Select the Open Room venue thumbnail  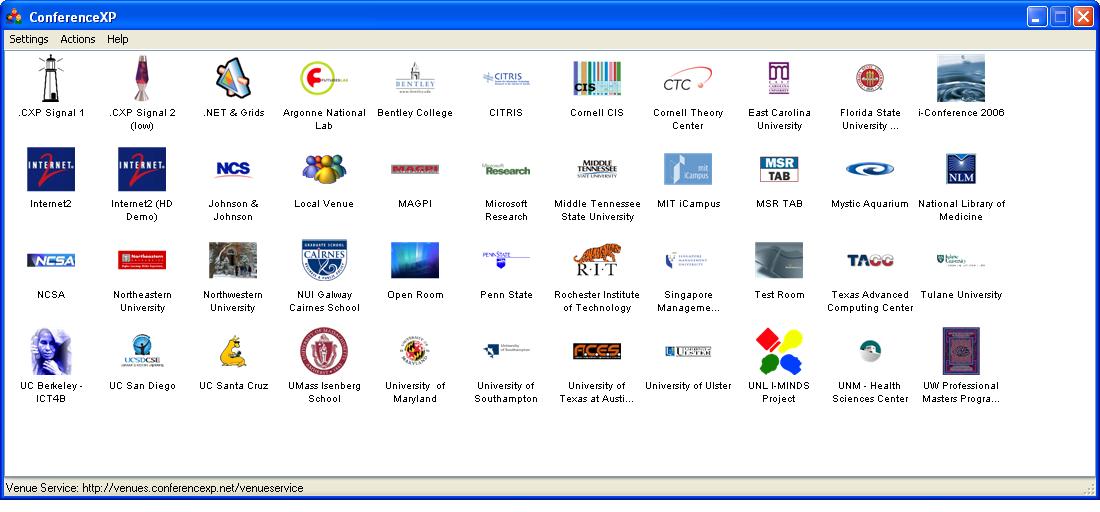[415, 260]
